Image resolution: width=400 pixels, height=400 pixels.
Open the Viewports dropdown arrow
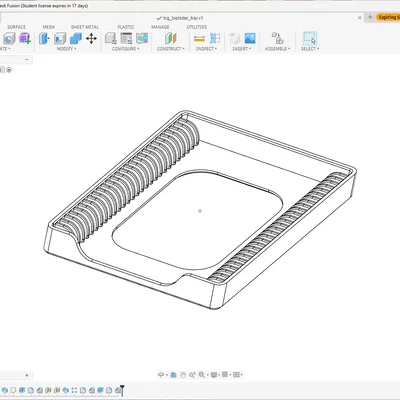(241, 375)
